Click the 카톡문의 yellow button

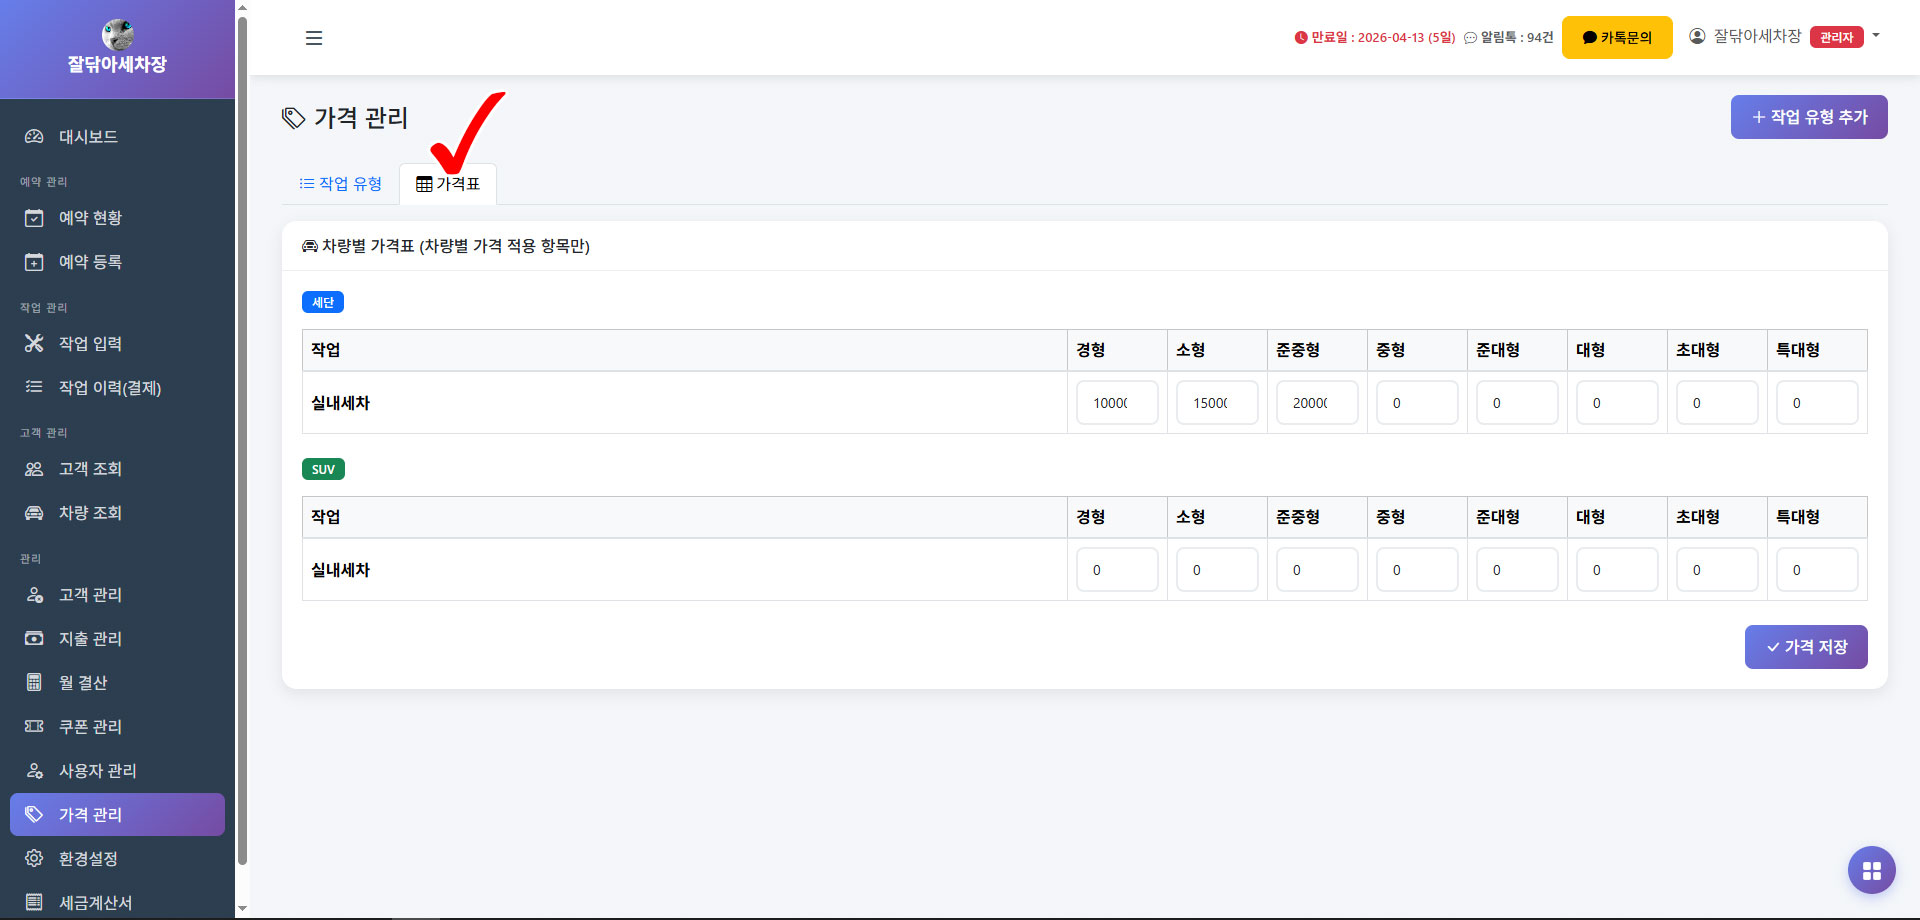1616,38
